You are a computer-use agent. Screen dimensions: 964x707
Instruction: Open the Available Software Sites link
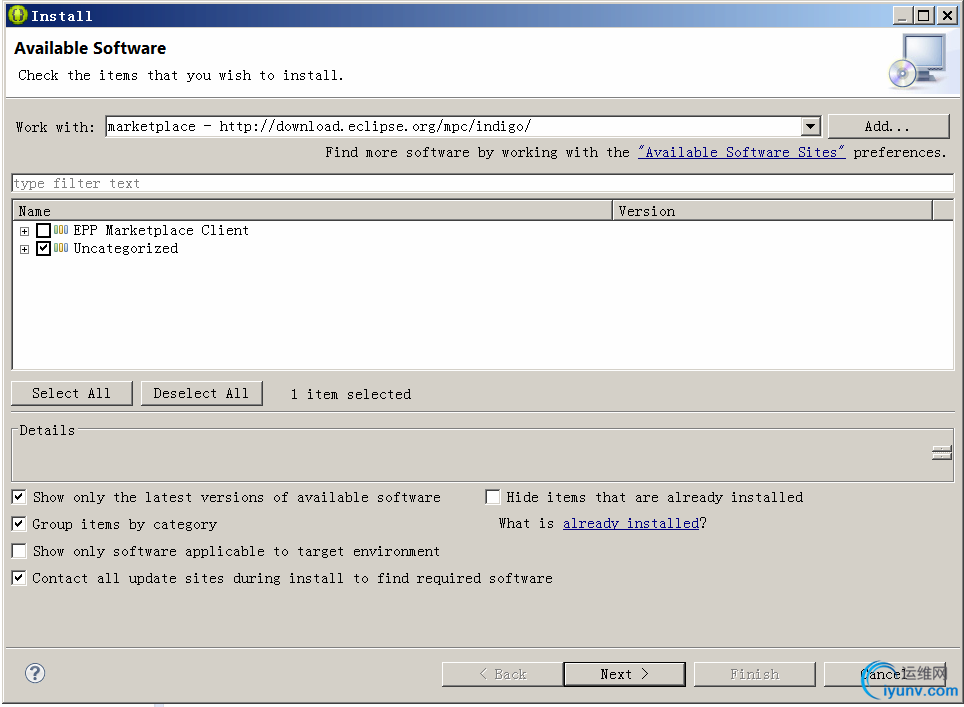click(x=741, y=152)
